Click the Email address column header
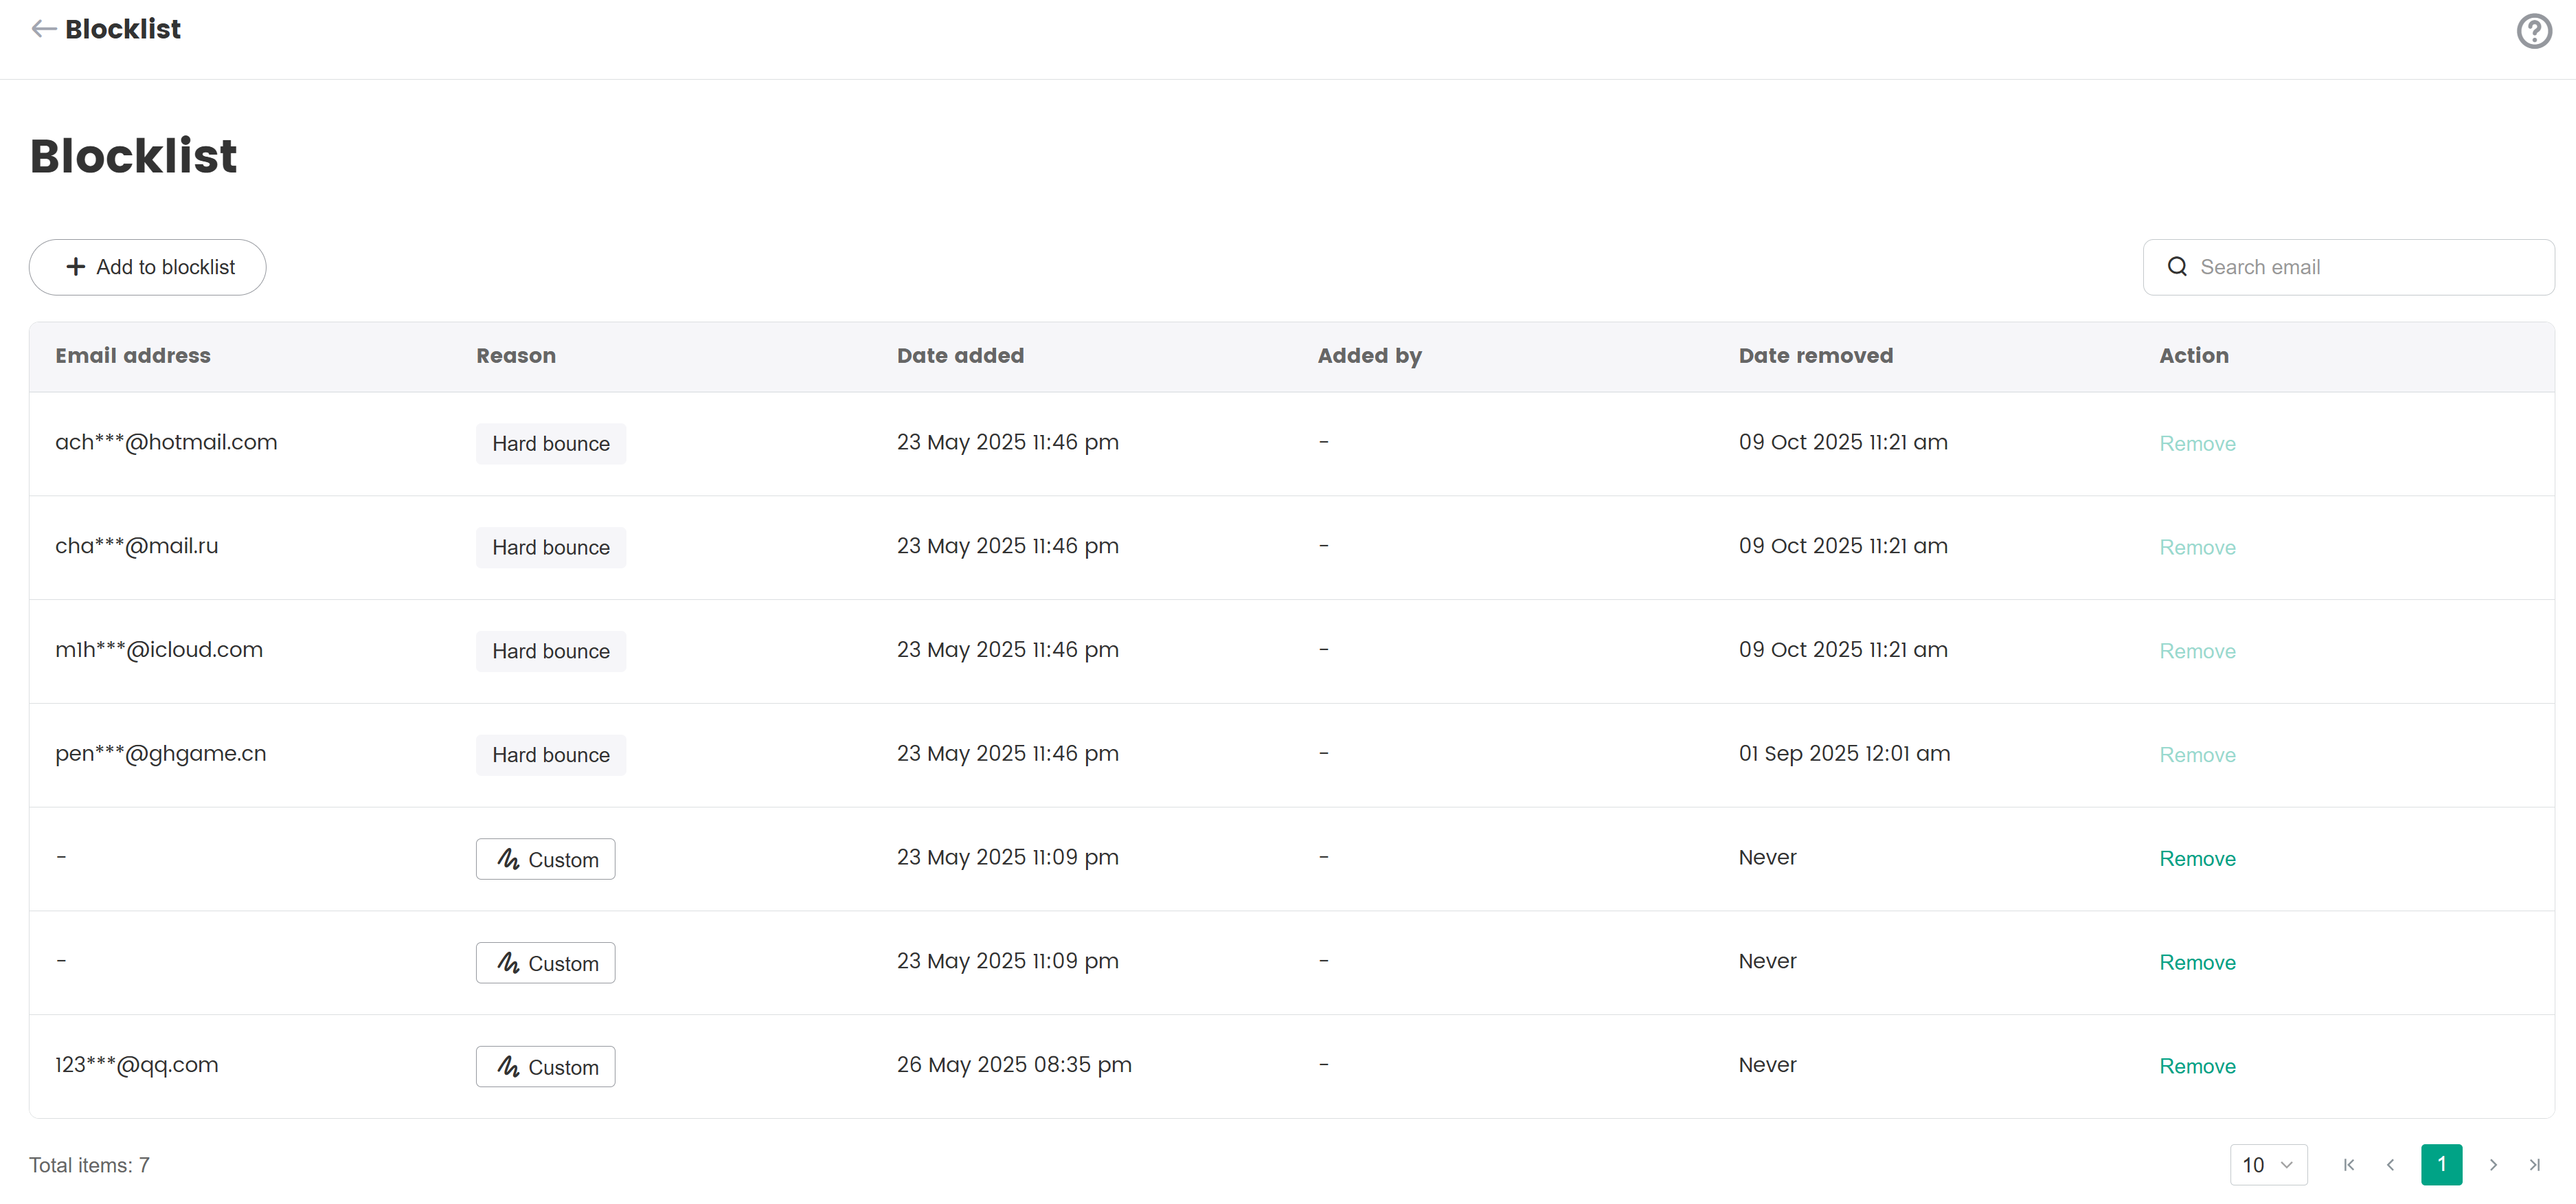The height and width of the screenshot is (1204, 2576). coord(133,356)
